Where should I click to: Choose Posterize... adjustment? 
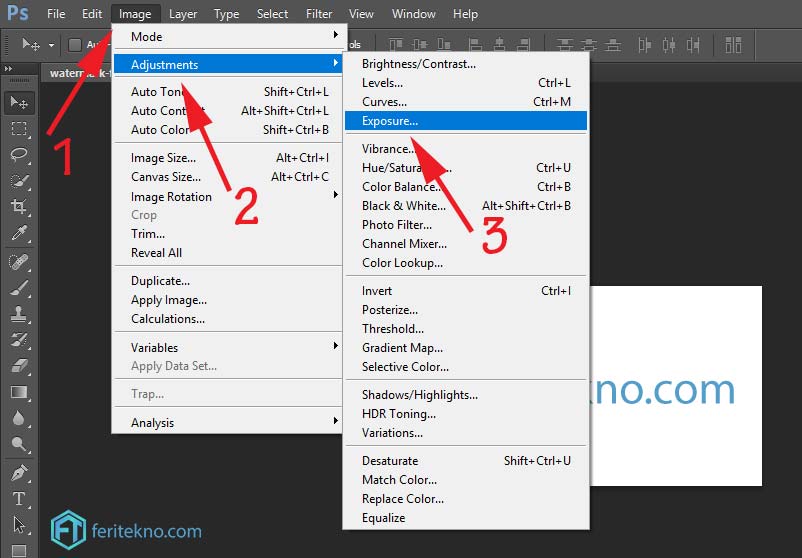coord(466,309)
